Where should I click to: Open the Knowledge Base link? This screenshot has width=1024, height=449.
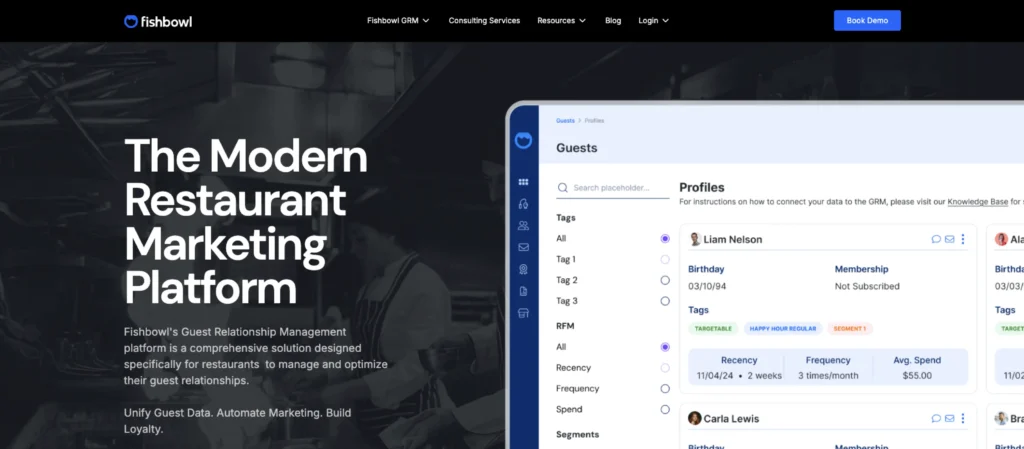978,202
